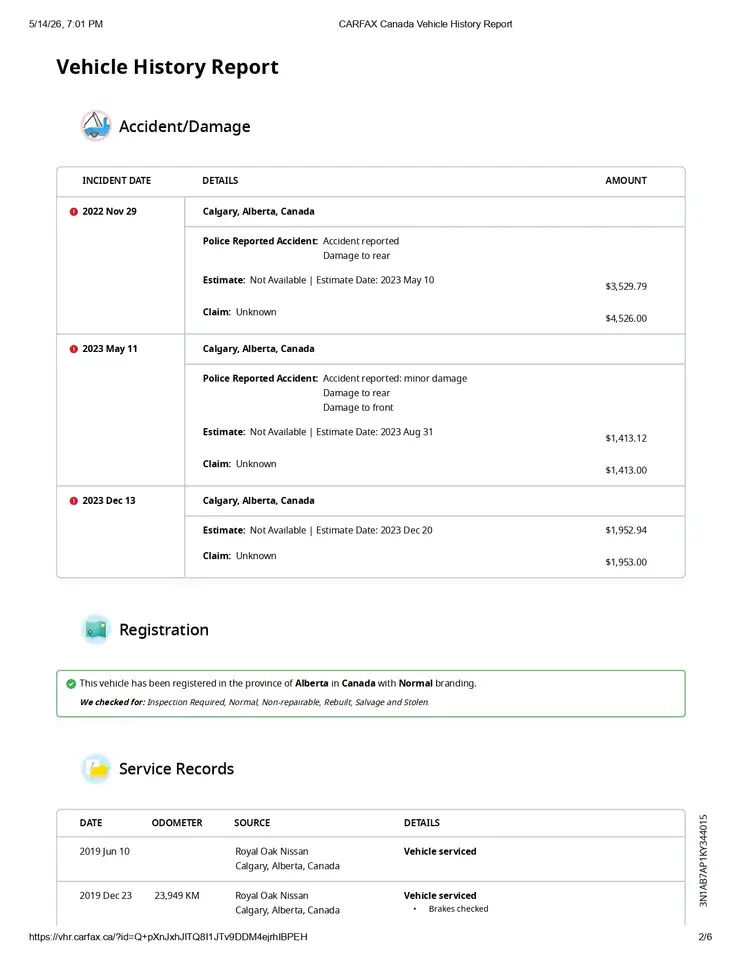Select the $4,526.00 claim amount

(626, 318)
